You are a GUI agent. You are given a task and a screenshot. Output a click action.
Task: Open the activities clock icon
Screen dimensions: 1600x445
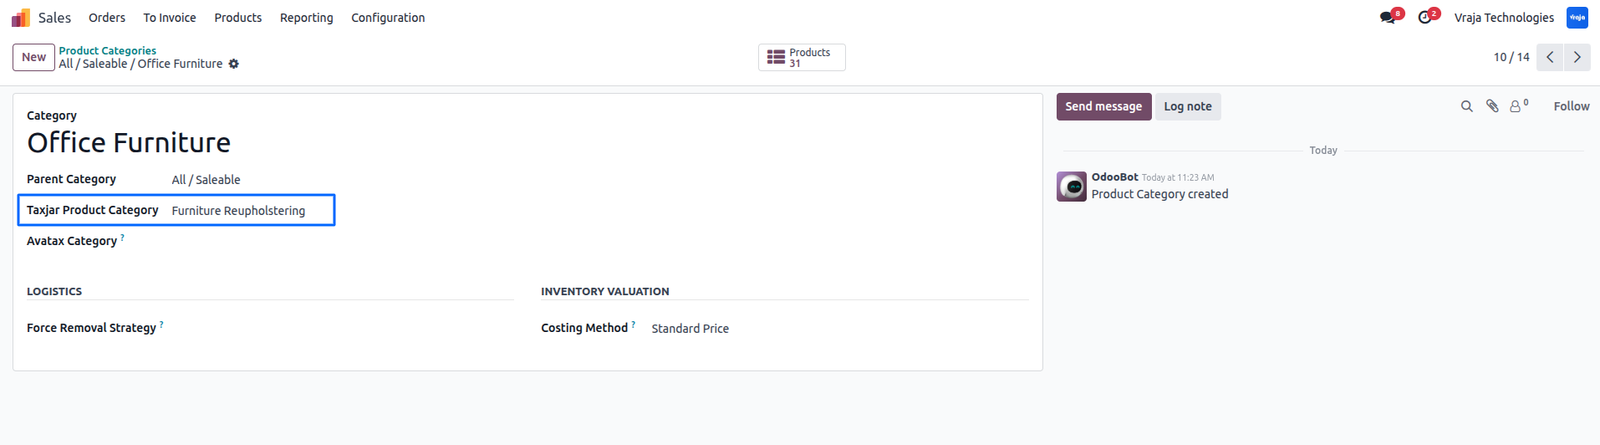1425,18
